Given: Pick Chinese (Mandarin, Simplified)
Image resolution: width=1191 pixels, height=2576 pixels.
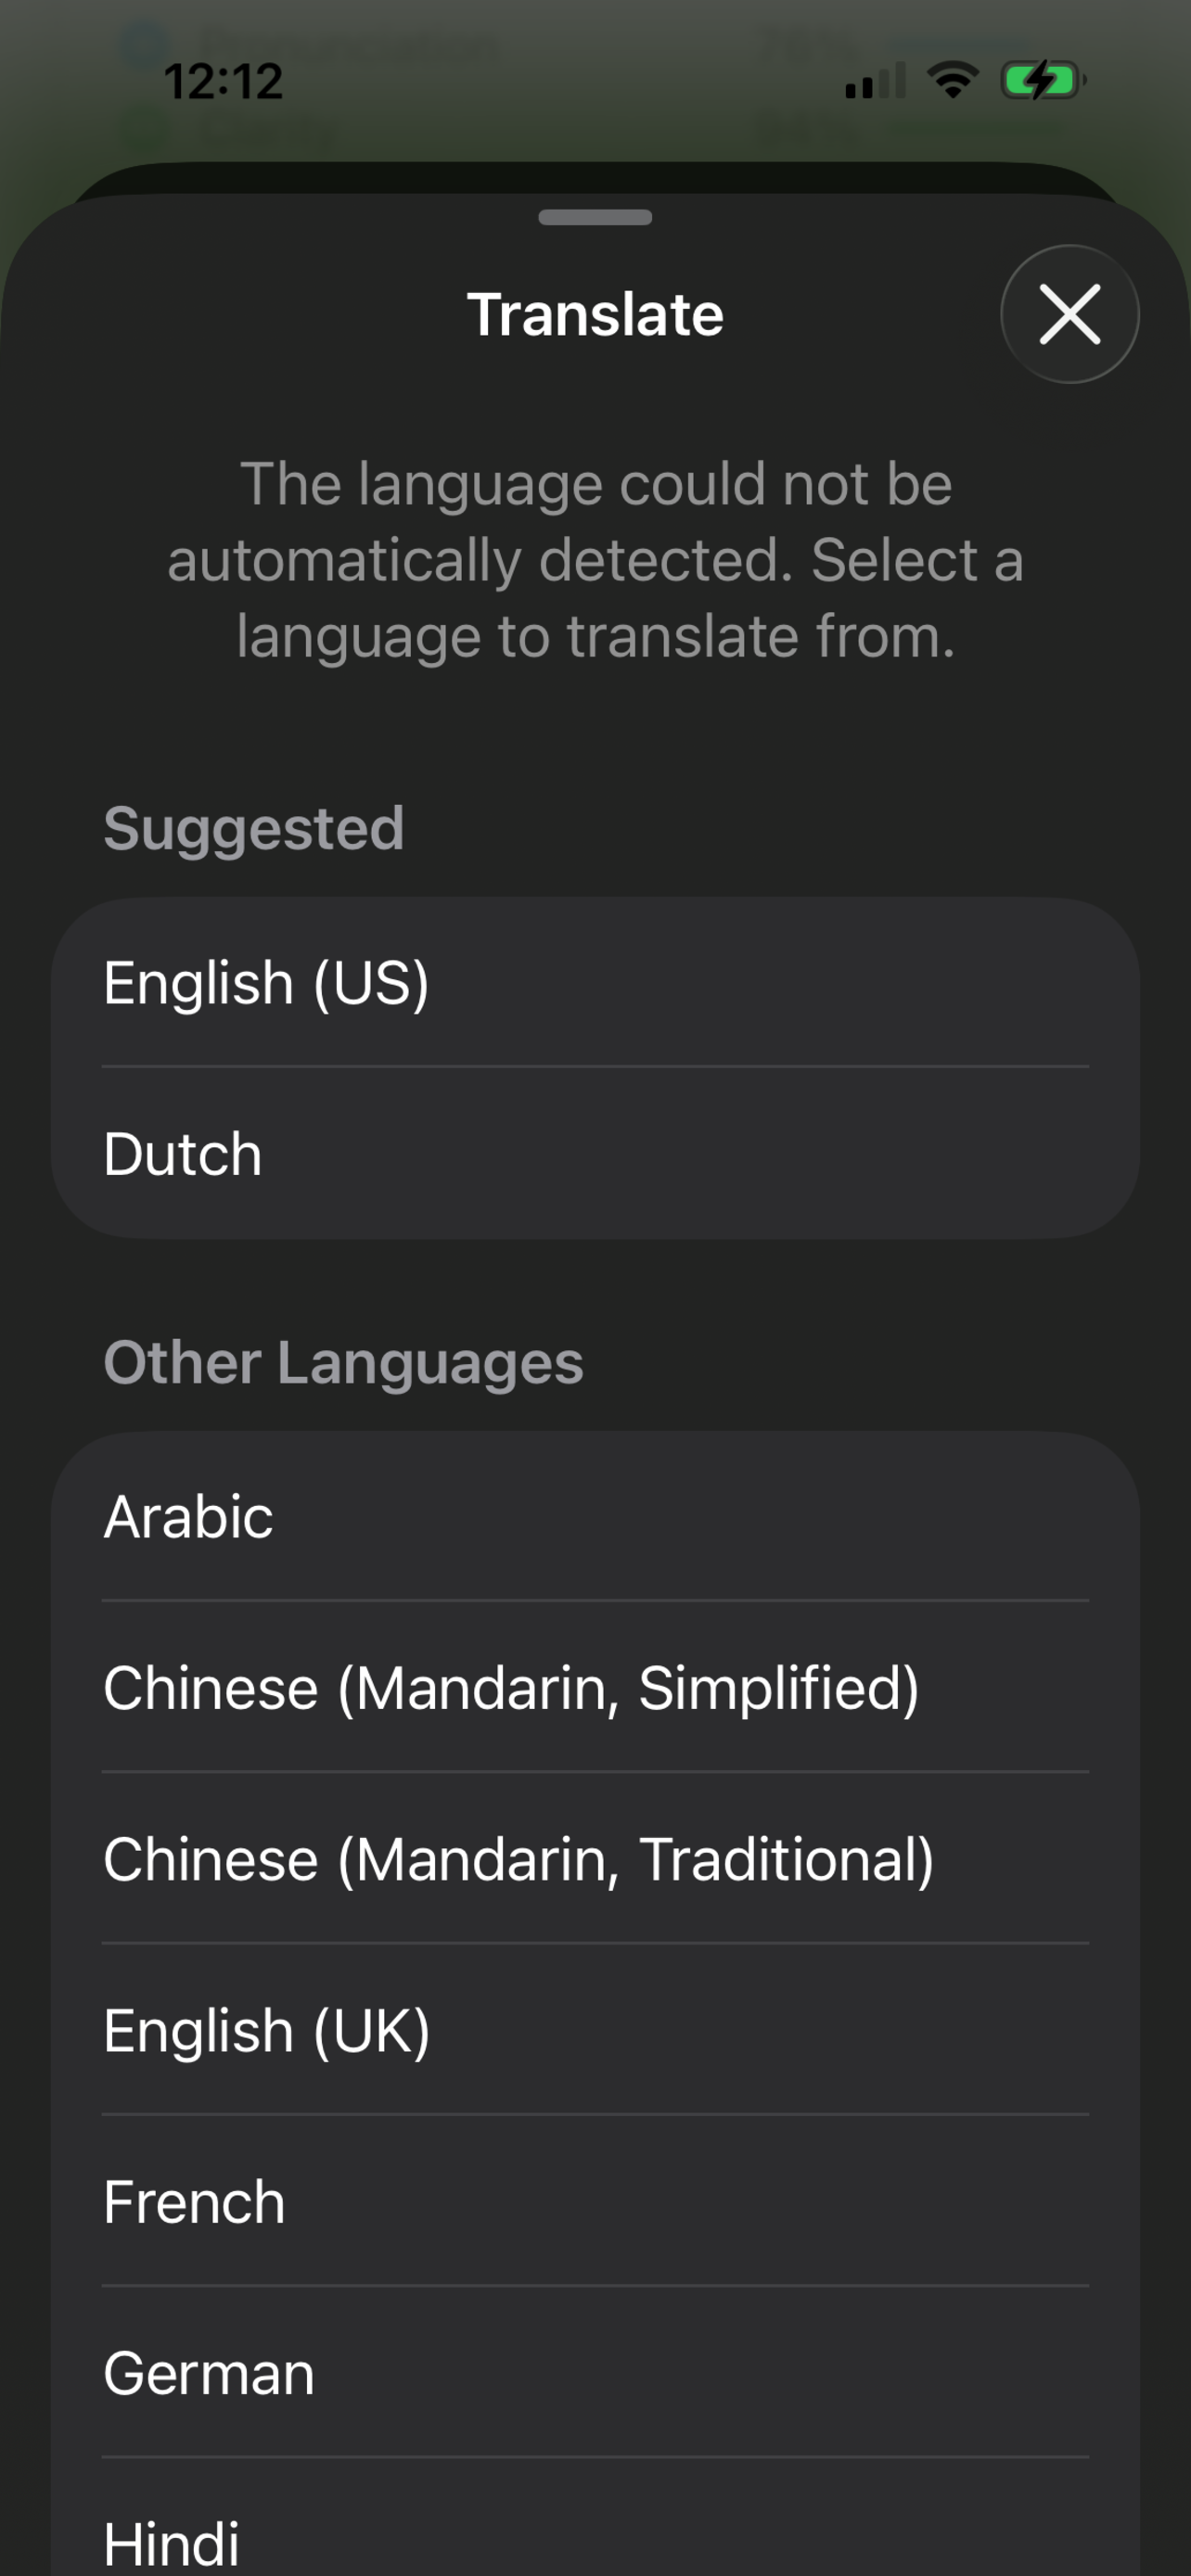Looking at the screenshot, I should 511,1687.
